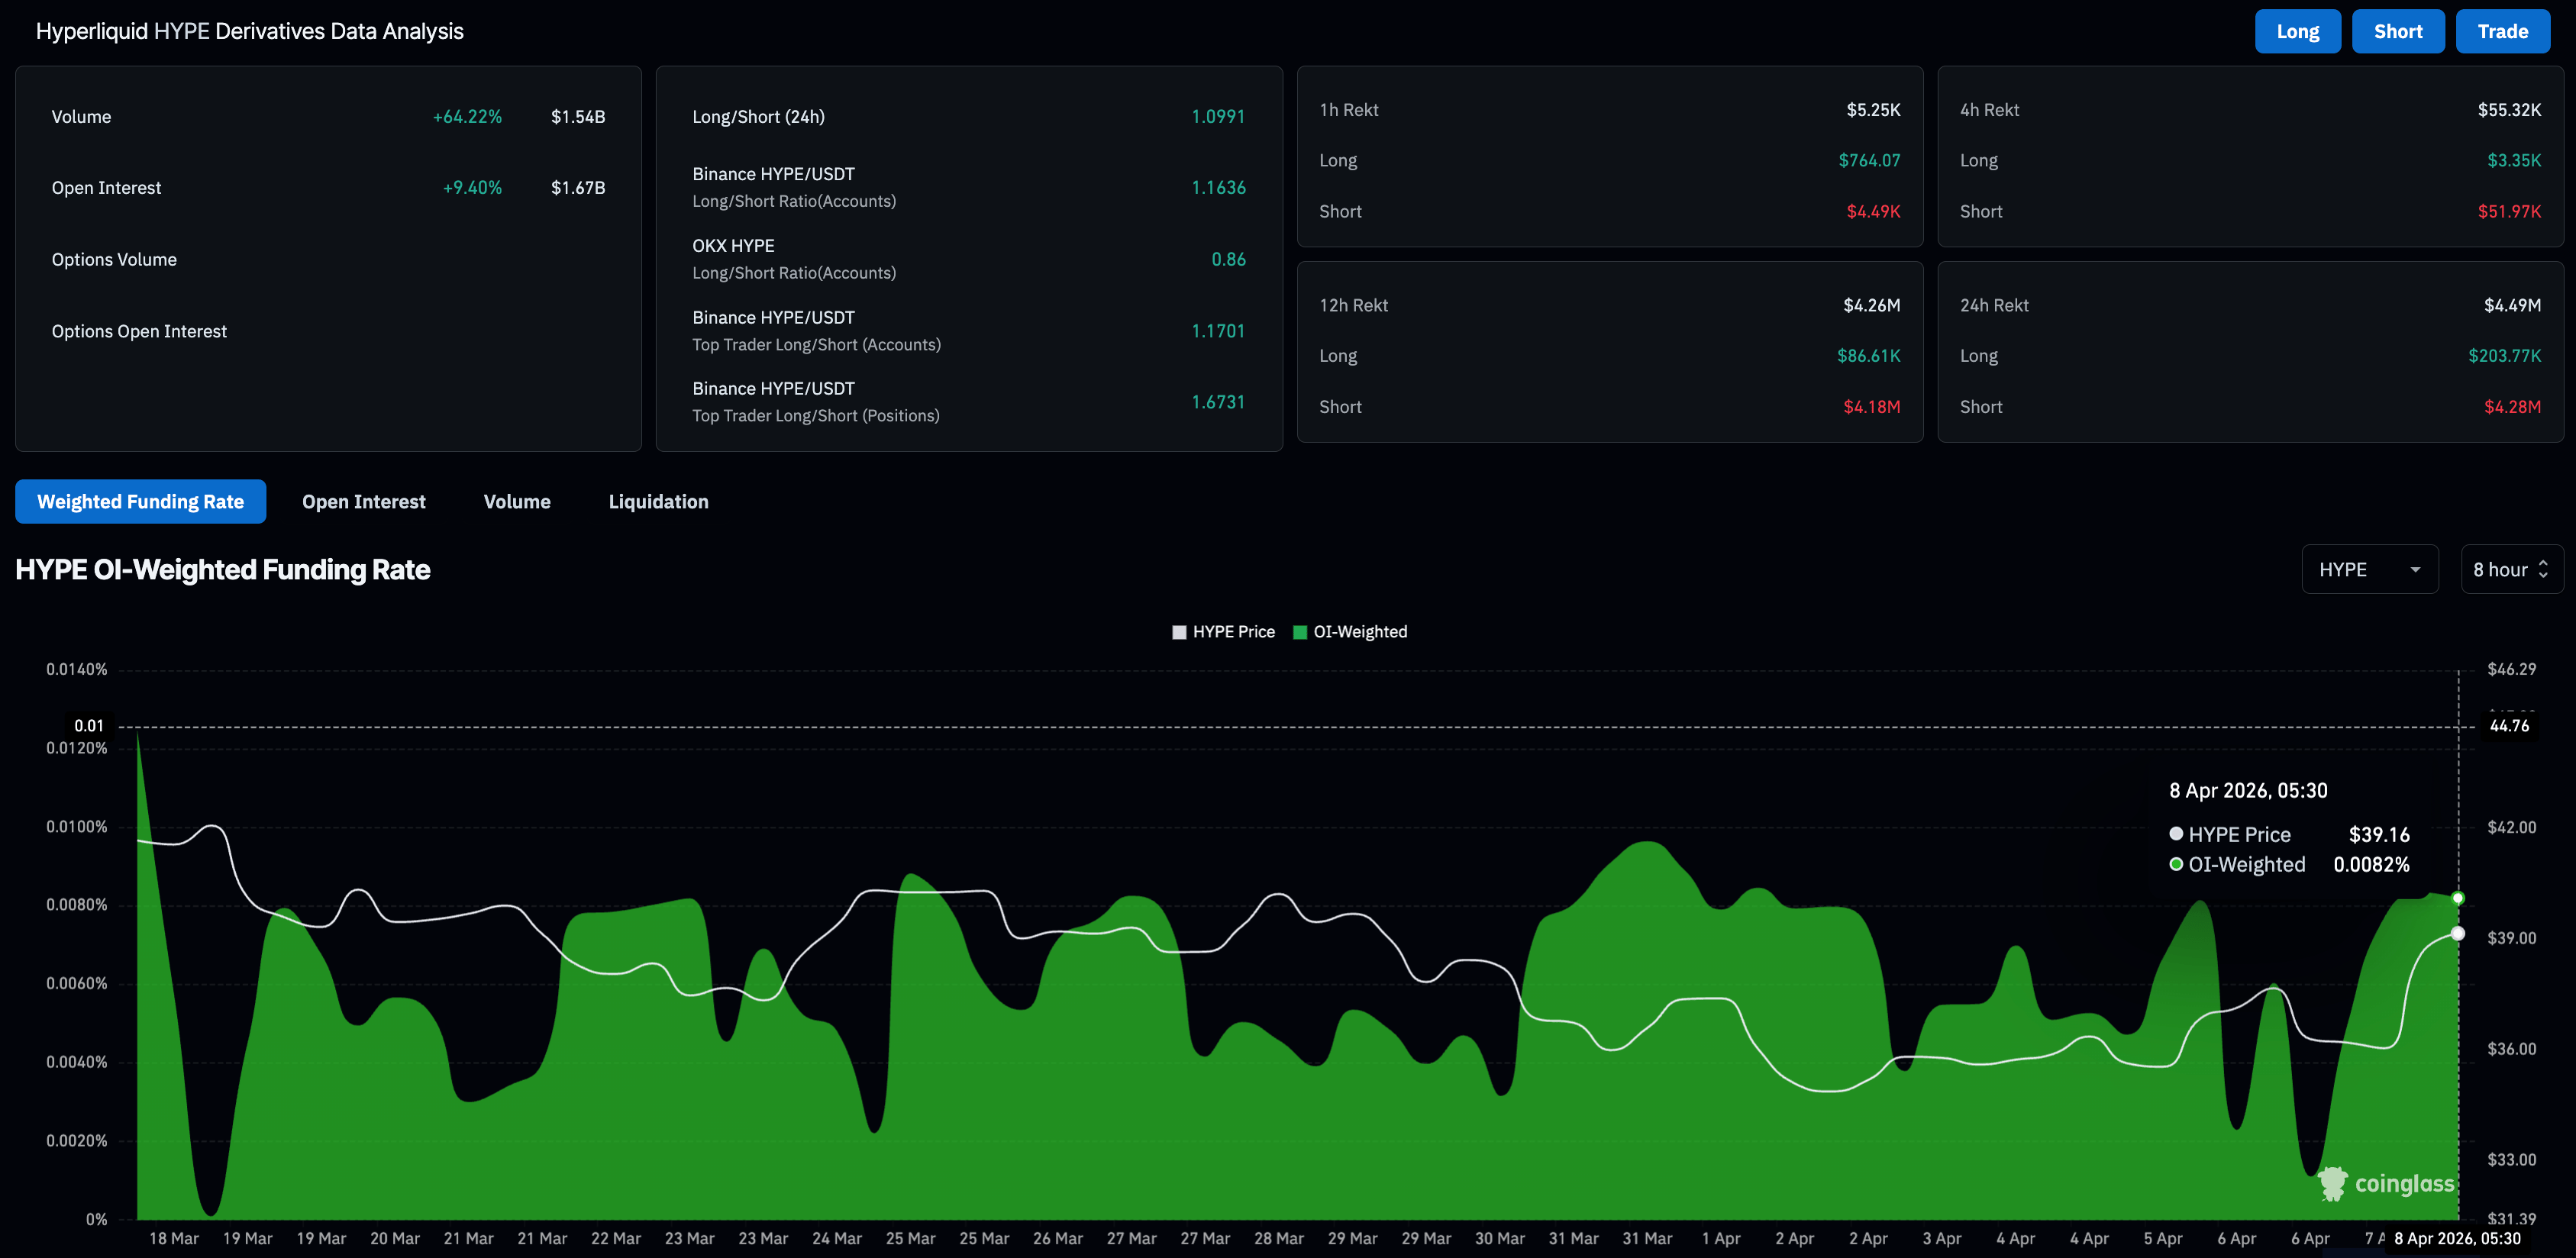Click the coinglass watermark logo

pyautogui.click(x=2385, y=1183)
